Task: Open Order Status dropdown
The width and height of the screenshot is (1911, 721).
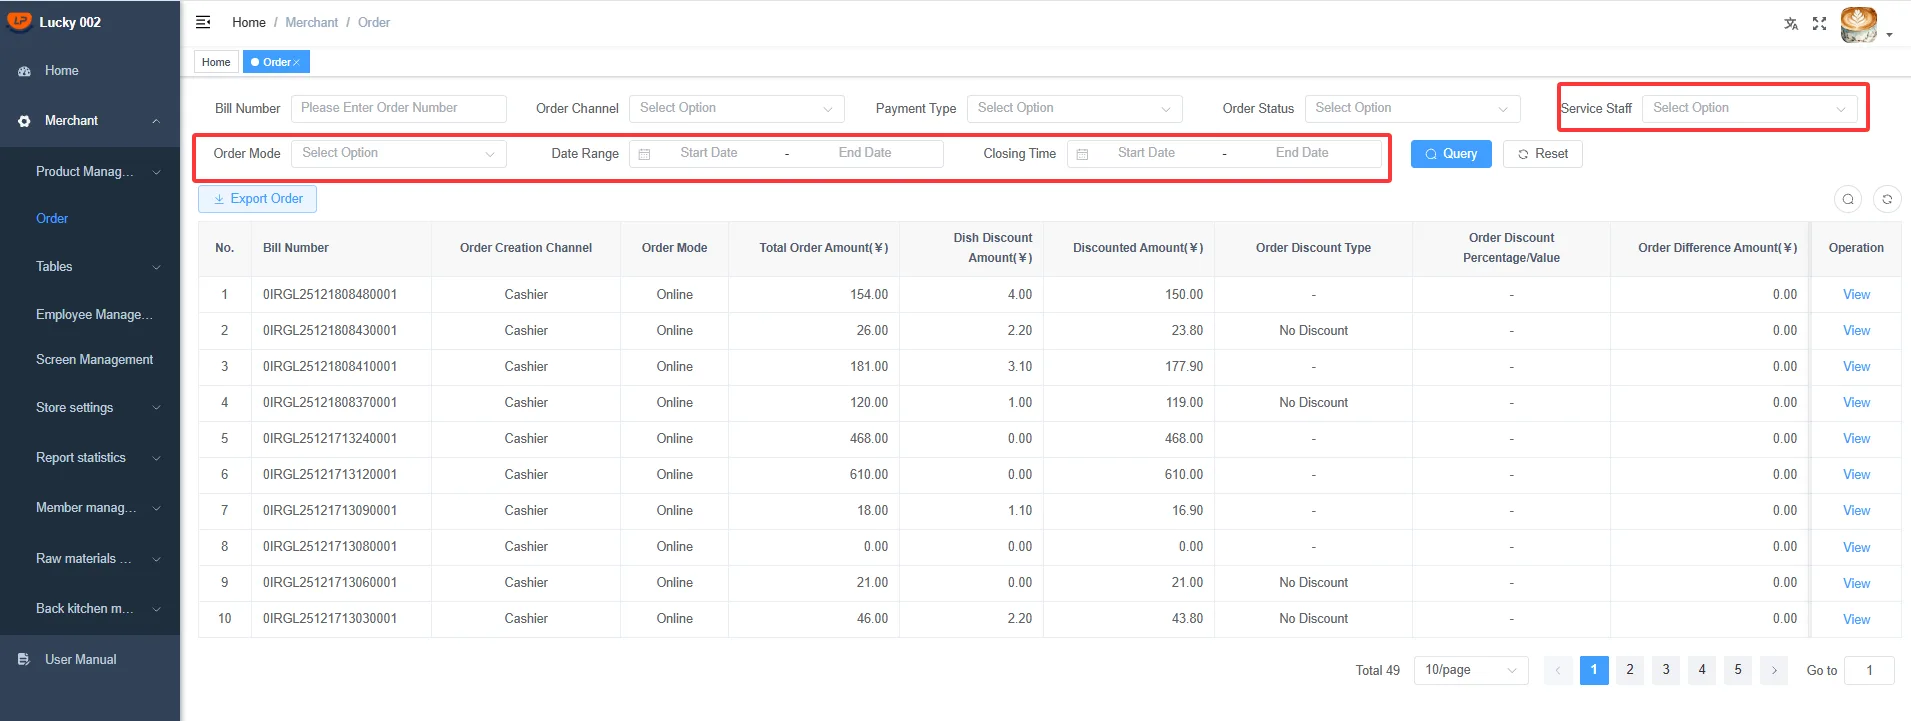Action: pos(1413,108)
